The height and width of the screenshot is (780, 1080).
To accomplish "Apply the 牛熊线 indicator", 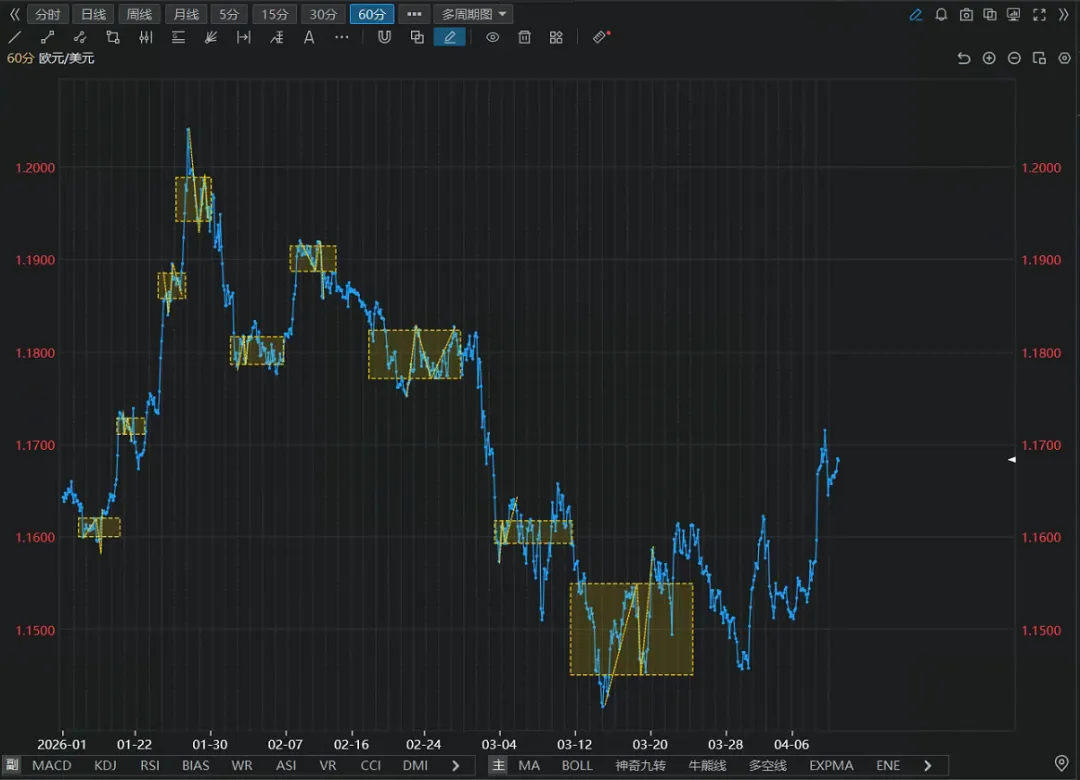I will click(707, 766).
